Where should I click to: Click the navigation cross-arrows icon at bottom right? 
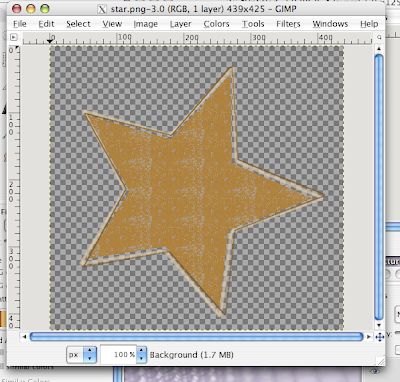coord(379,337)
